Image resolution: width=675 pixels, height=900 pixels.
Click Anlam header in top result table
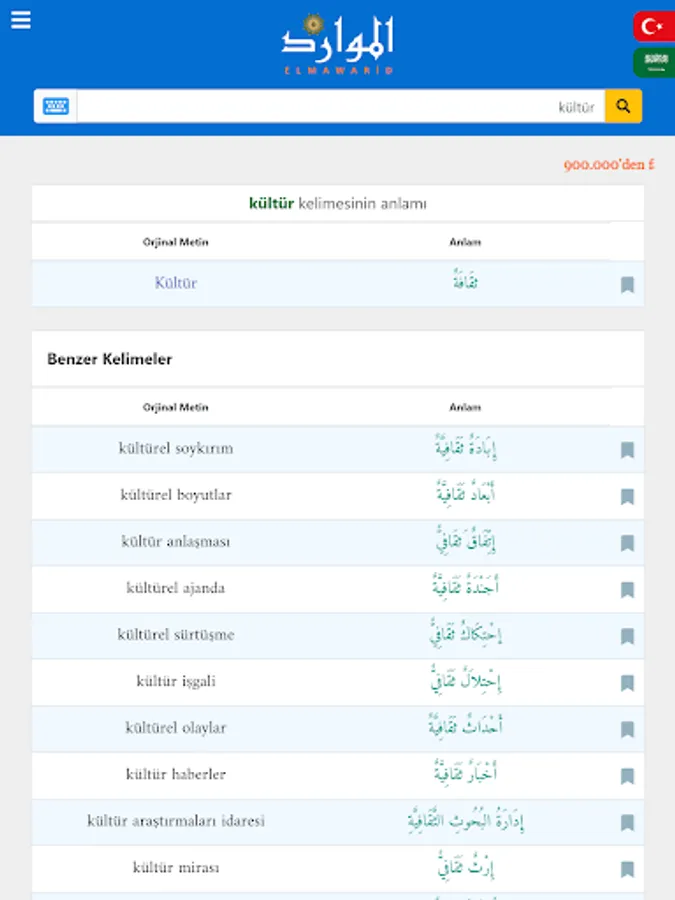click(465, 242)
